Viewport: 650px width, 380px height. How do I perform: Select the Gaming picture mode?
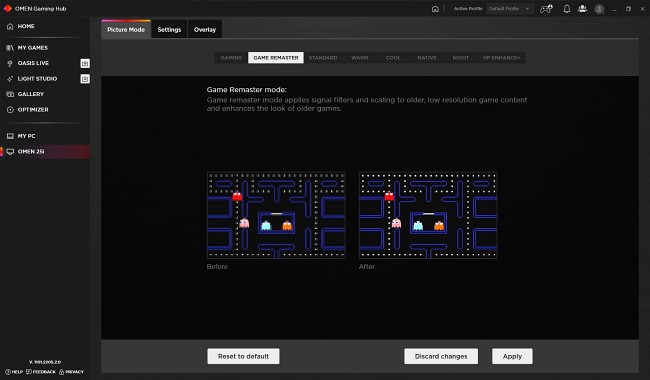pos(231,58)
